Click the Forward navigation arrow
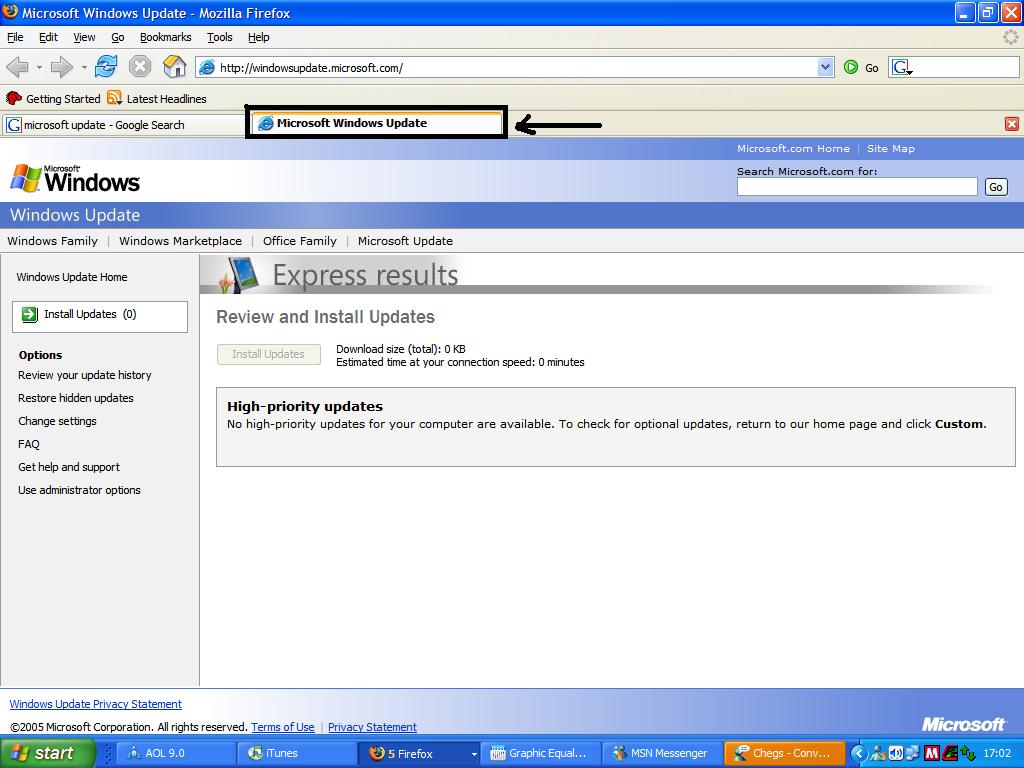Screen dimensions: 1024x768 click(x=61, y=67)
